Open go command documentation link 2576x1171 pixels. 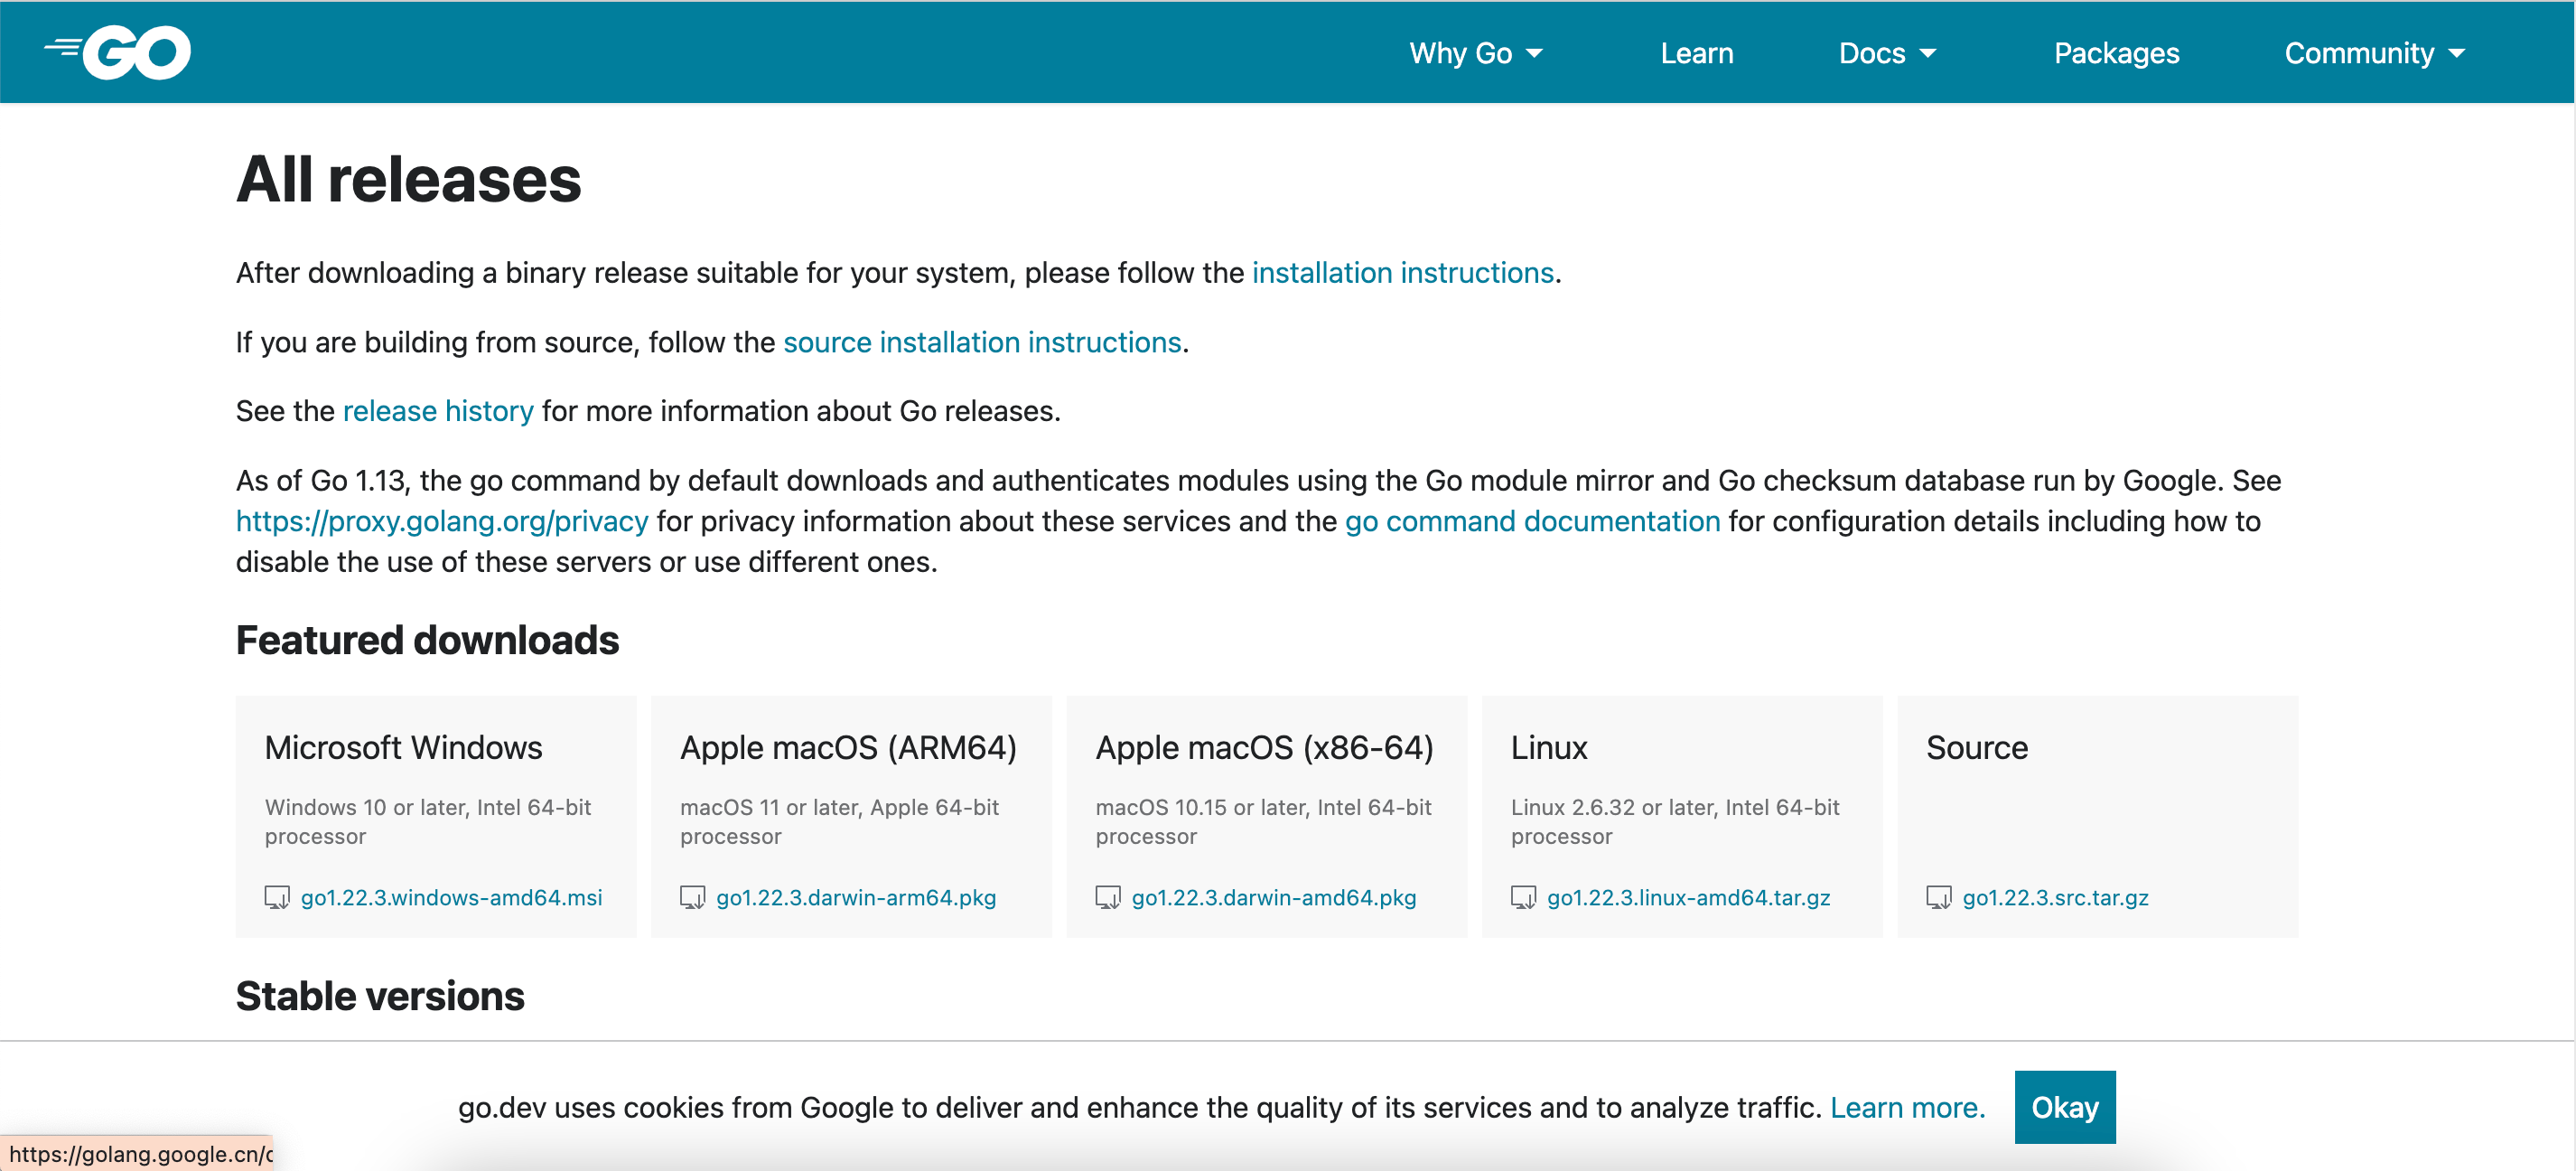pyautogui.click(x=1532, y=521)
